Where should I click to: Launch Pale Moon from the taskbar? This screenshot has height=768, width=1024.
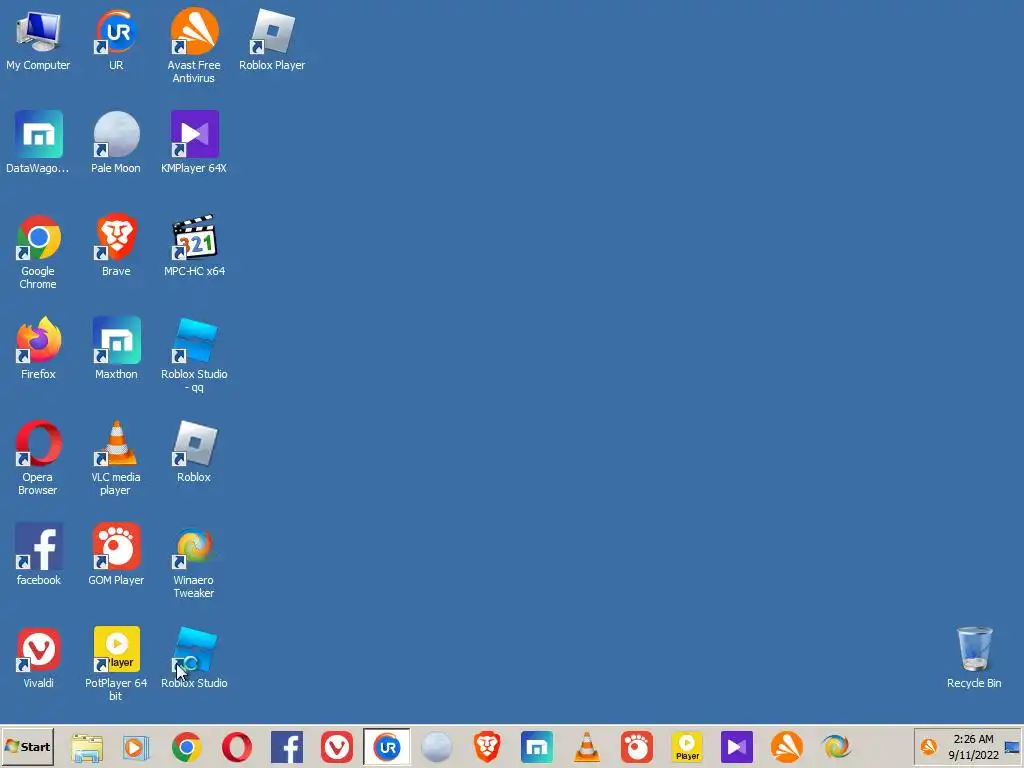[x=437, y=746]
